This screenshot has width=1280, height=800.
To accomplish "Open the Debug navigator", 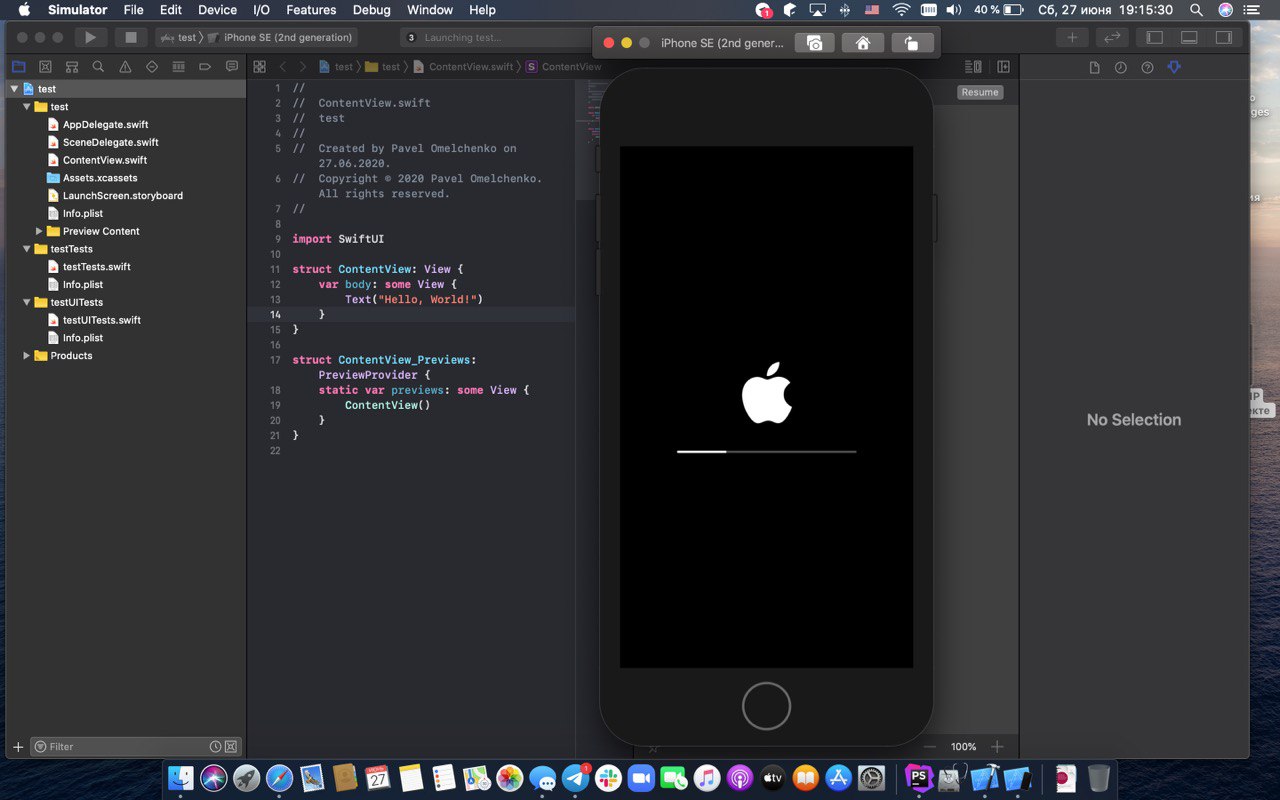I will tap(179, 67).
